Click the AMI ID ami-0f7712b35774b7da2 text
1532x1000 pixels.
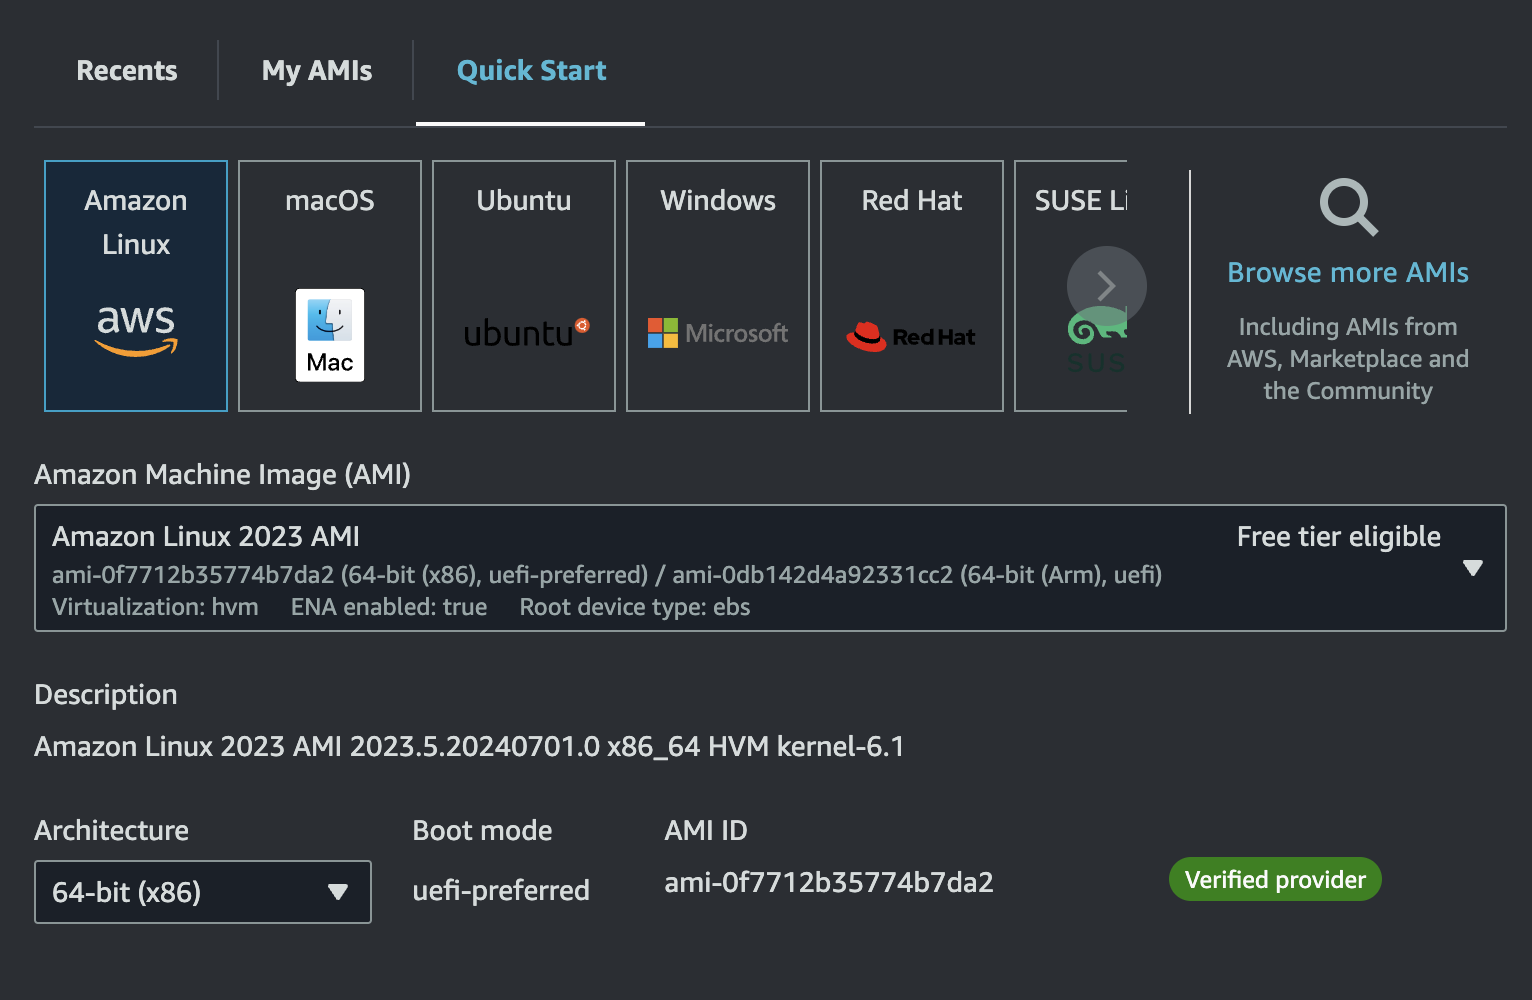(x=829, y=882)
